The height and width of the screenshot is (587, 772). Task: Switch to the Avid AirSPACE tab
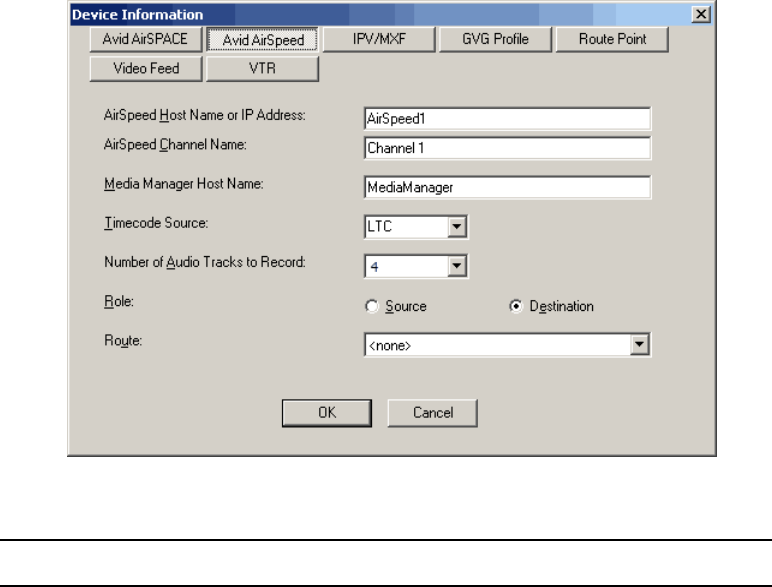[146, 39]
